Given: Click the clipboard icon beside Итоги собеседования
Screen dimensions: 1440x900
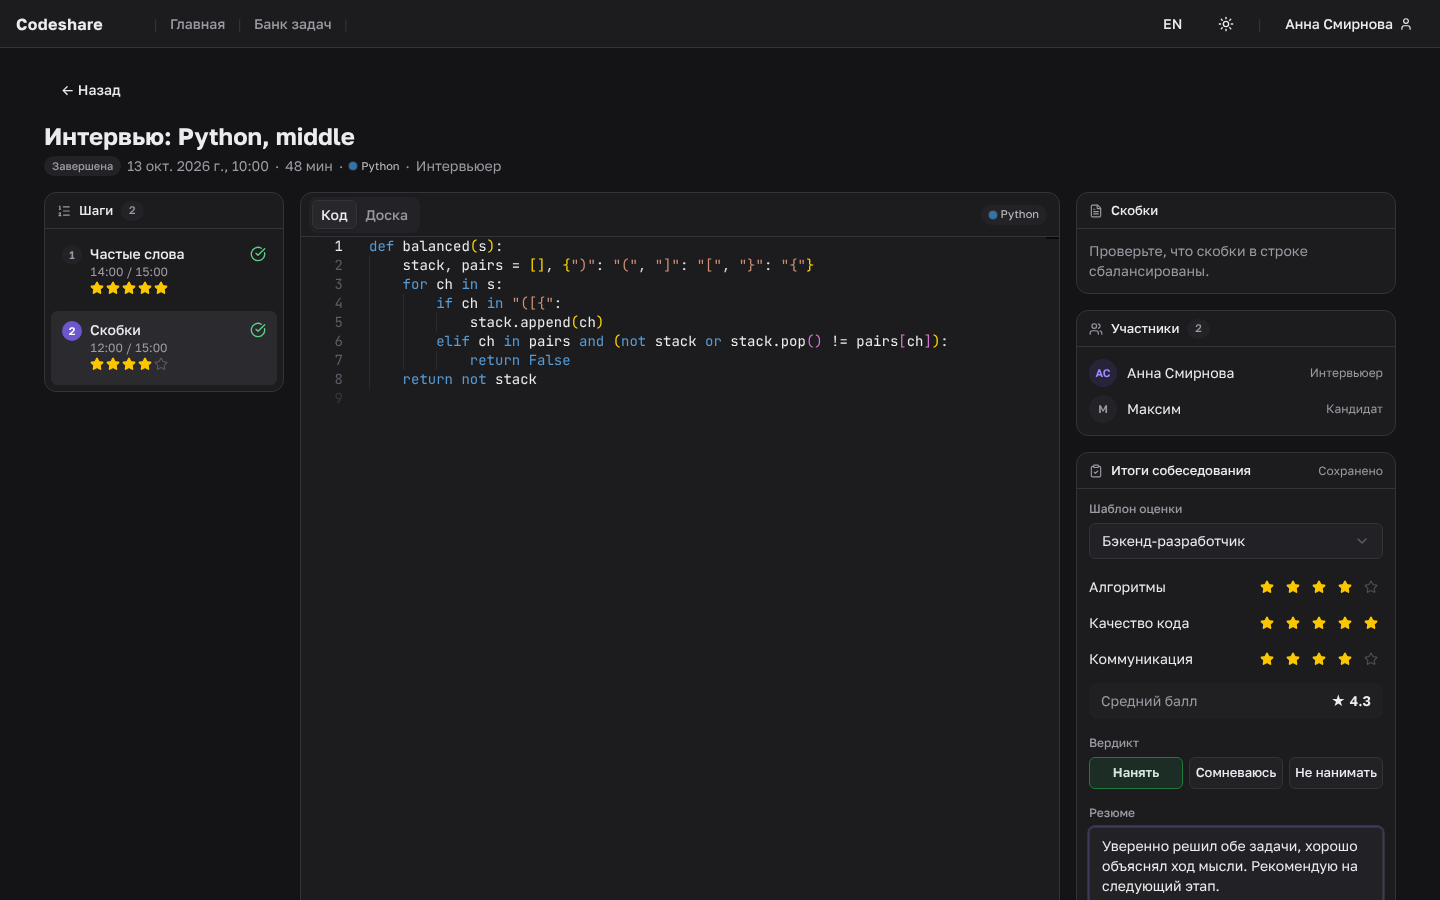Looking at the screenshot, I should click(1096, 471).
